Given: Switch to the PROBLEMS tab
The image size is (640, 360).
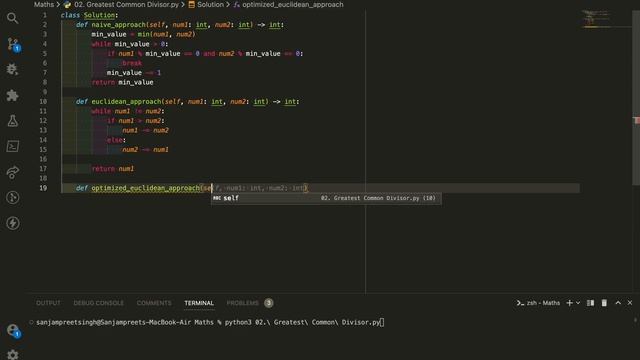Looking at the screenshot, I should point(242,303).
